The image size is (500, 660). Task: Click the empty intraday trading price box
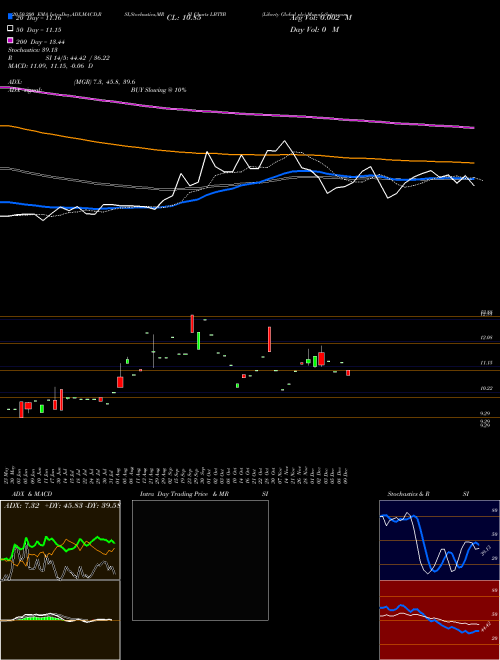click(200, 560)
